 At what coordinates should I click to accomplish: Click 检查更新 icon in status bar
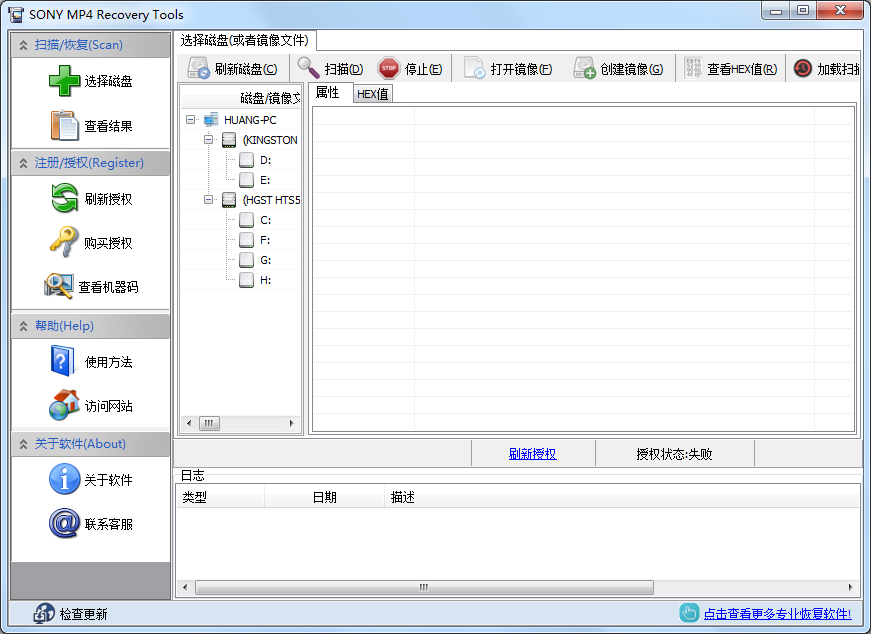(x=44, y=613)
